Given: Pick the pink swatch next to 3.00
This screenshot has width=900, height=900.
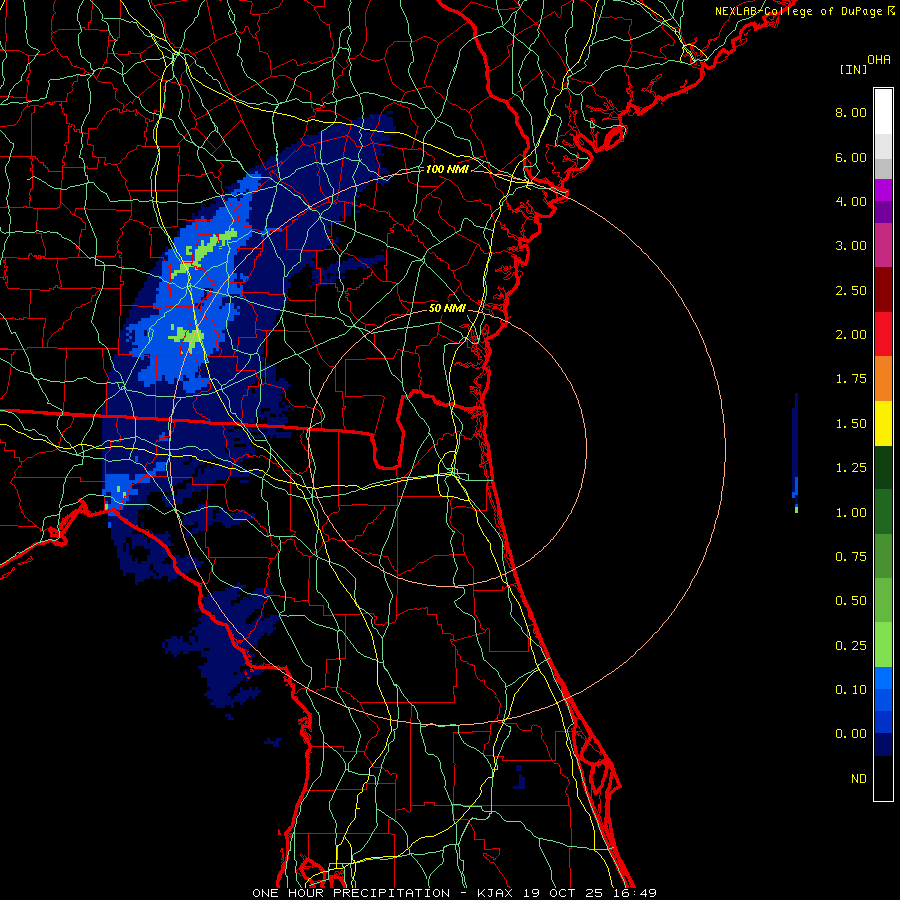Looking at the screenshot, I should tap(883, 245).
